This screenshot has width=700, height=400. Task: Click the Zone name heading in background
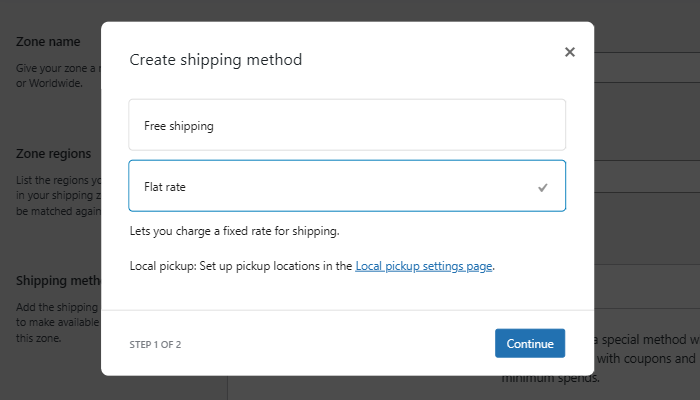[x=48, y=42]
